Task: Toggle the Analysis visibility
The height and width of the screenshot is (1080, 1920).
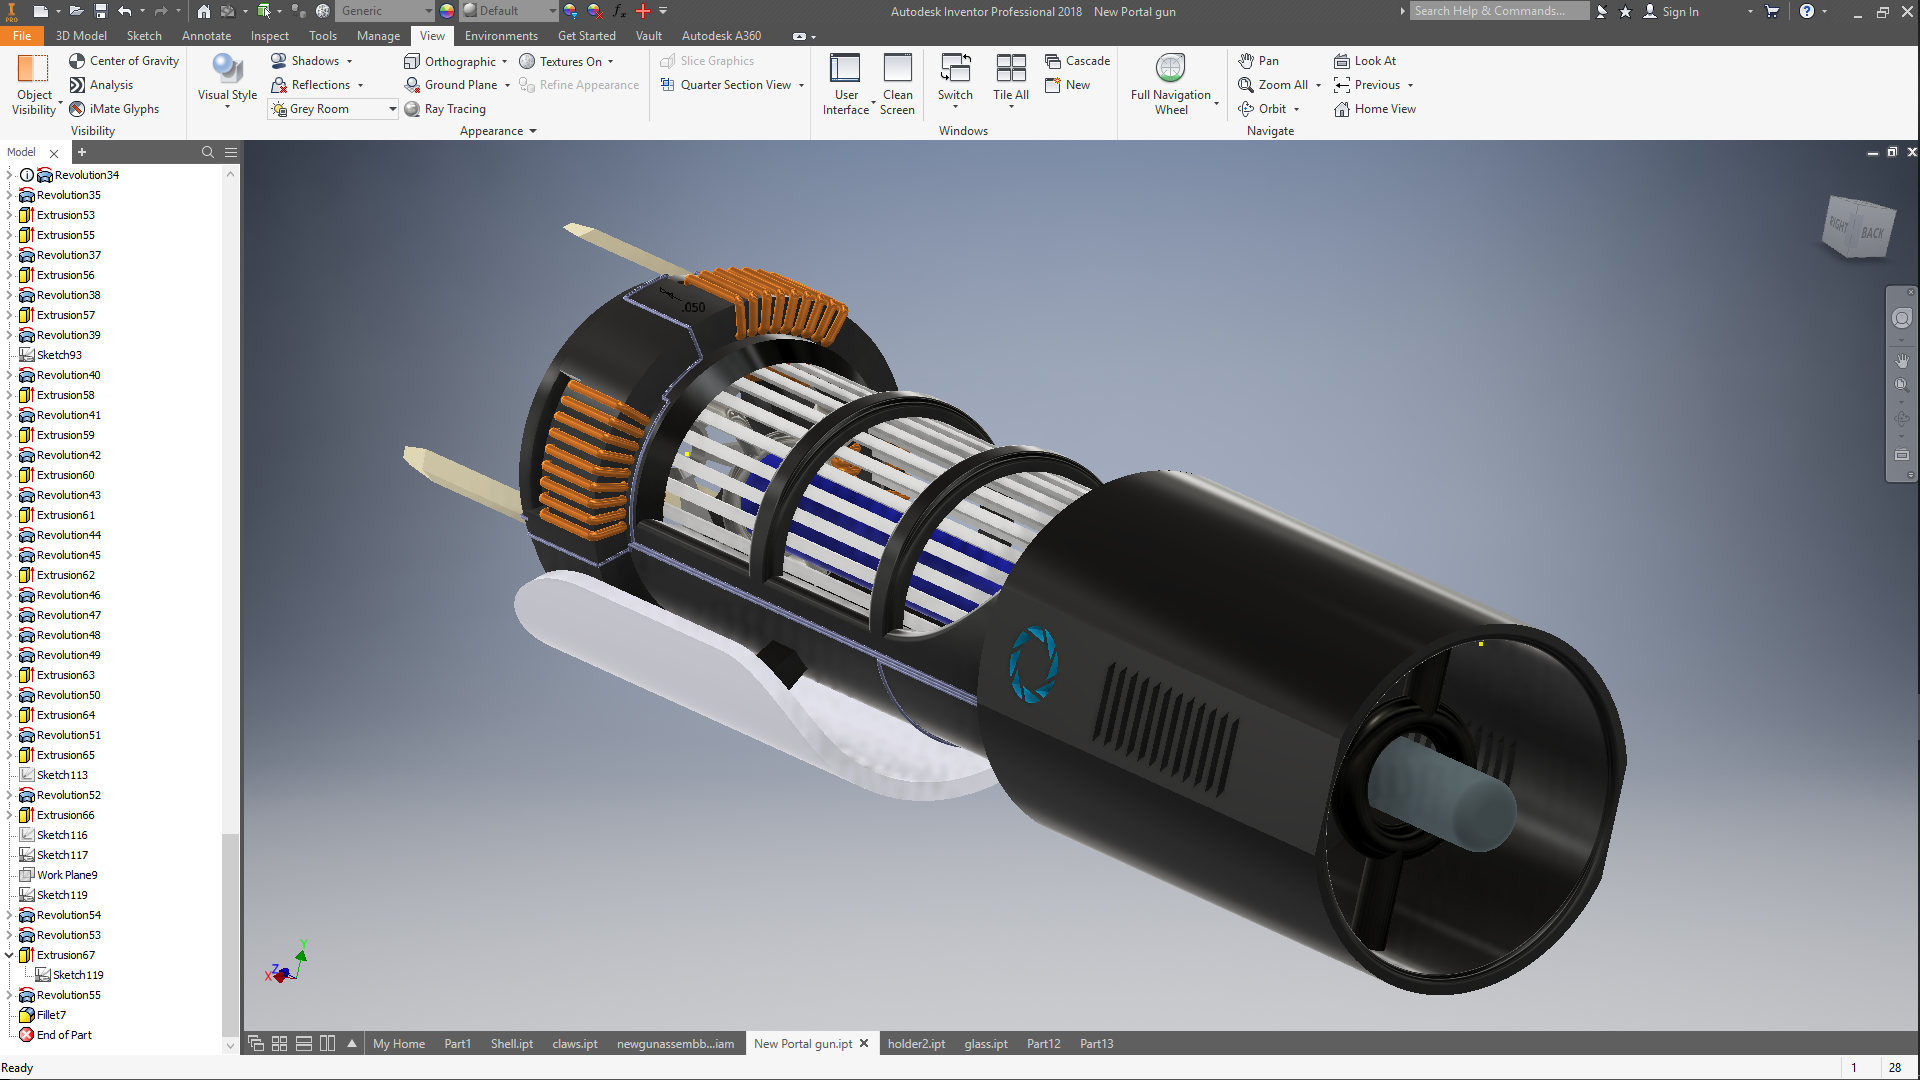Action: (x=101, y=85)
